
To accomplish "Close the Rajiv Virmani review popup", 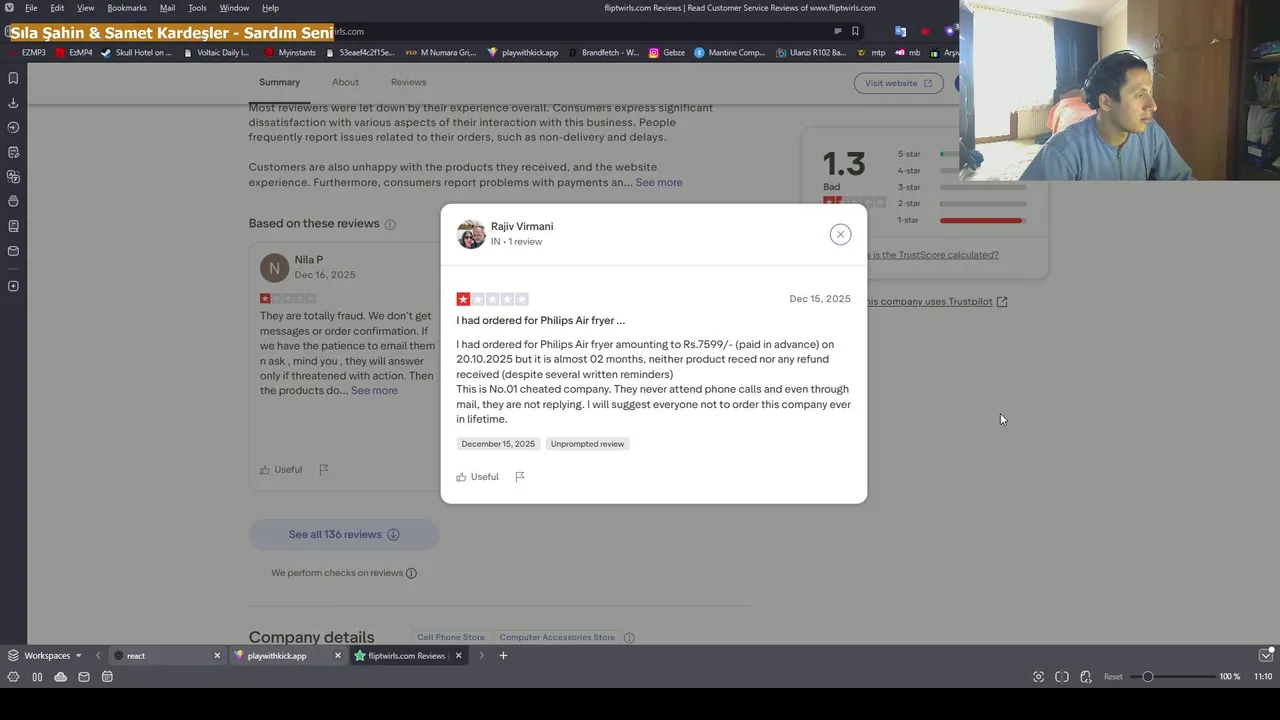I will coord(840,234).
